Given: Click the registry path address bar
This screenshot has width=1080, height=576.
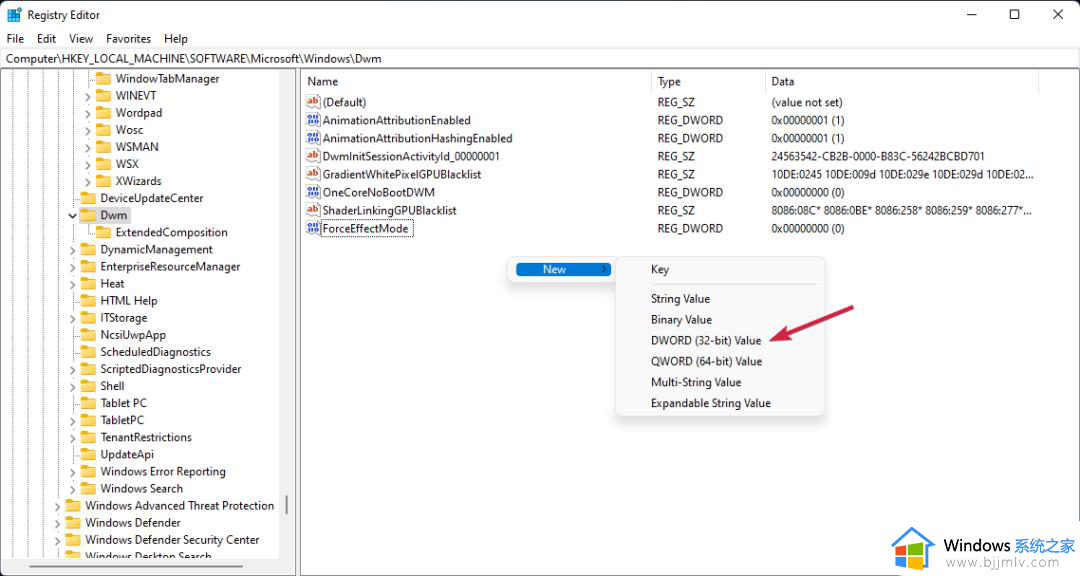Looking at the screenshot, I should (x=540, y=59).
